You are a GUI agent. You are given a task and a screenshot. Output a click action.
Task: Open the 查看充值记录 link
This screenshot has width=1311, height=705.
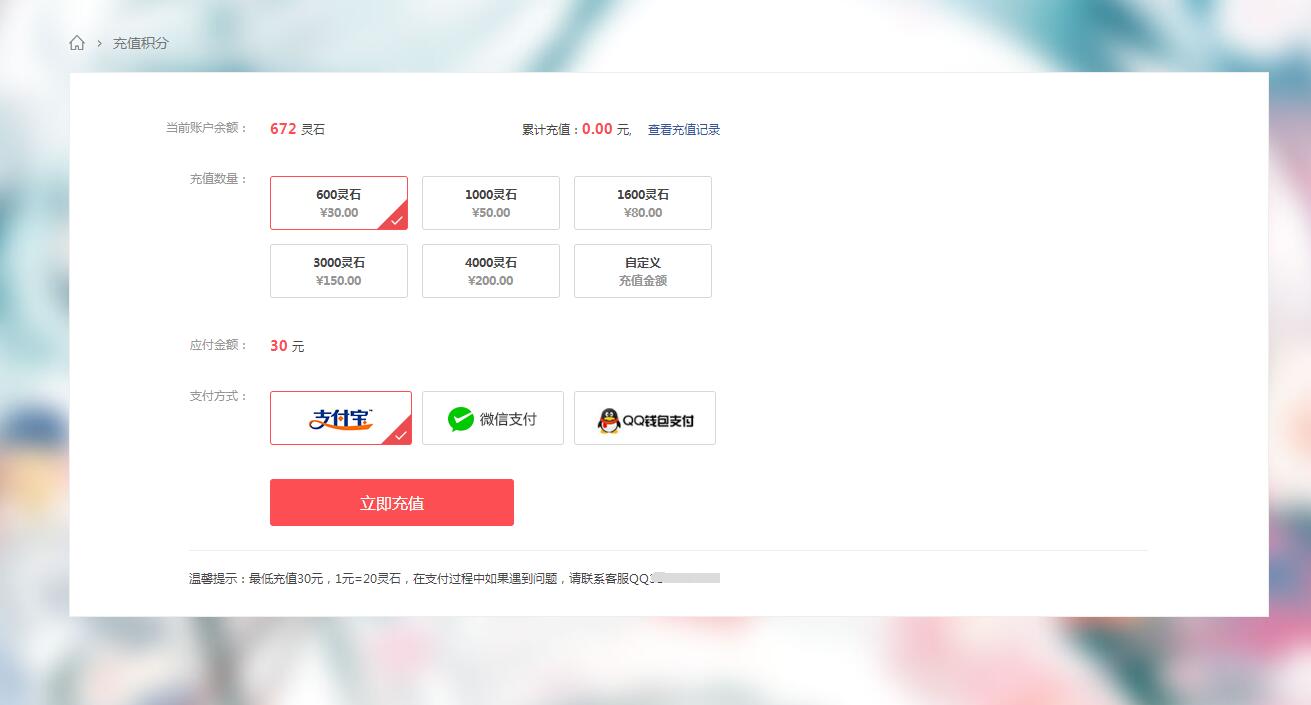[683, 130]
